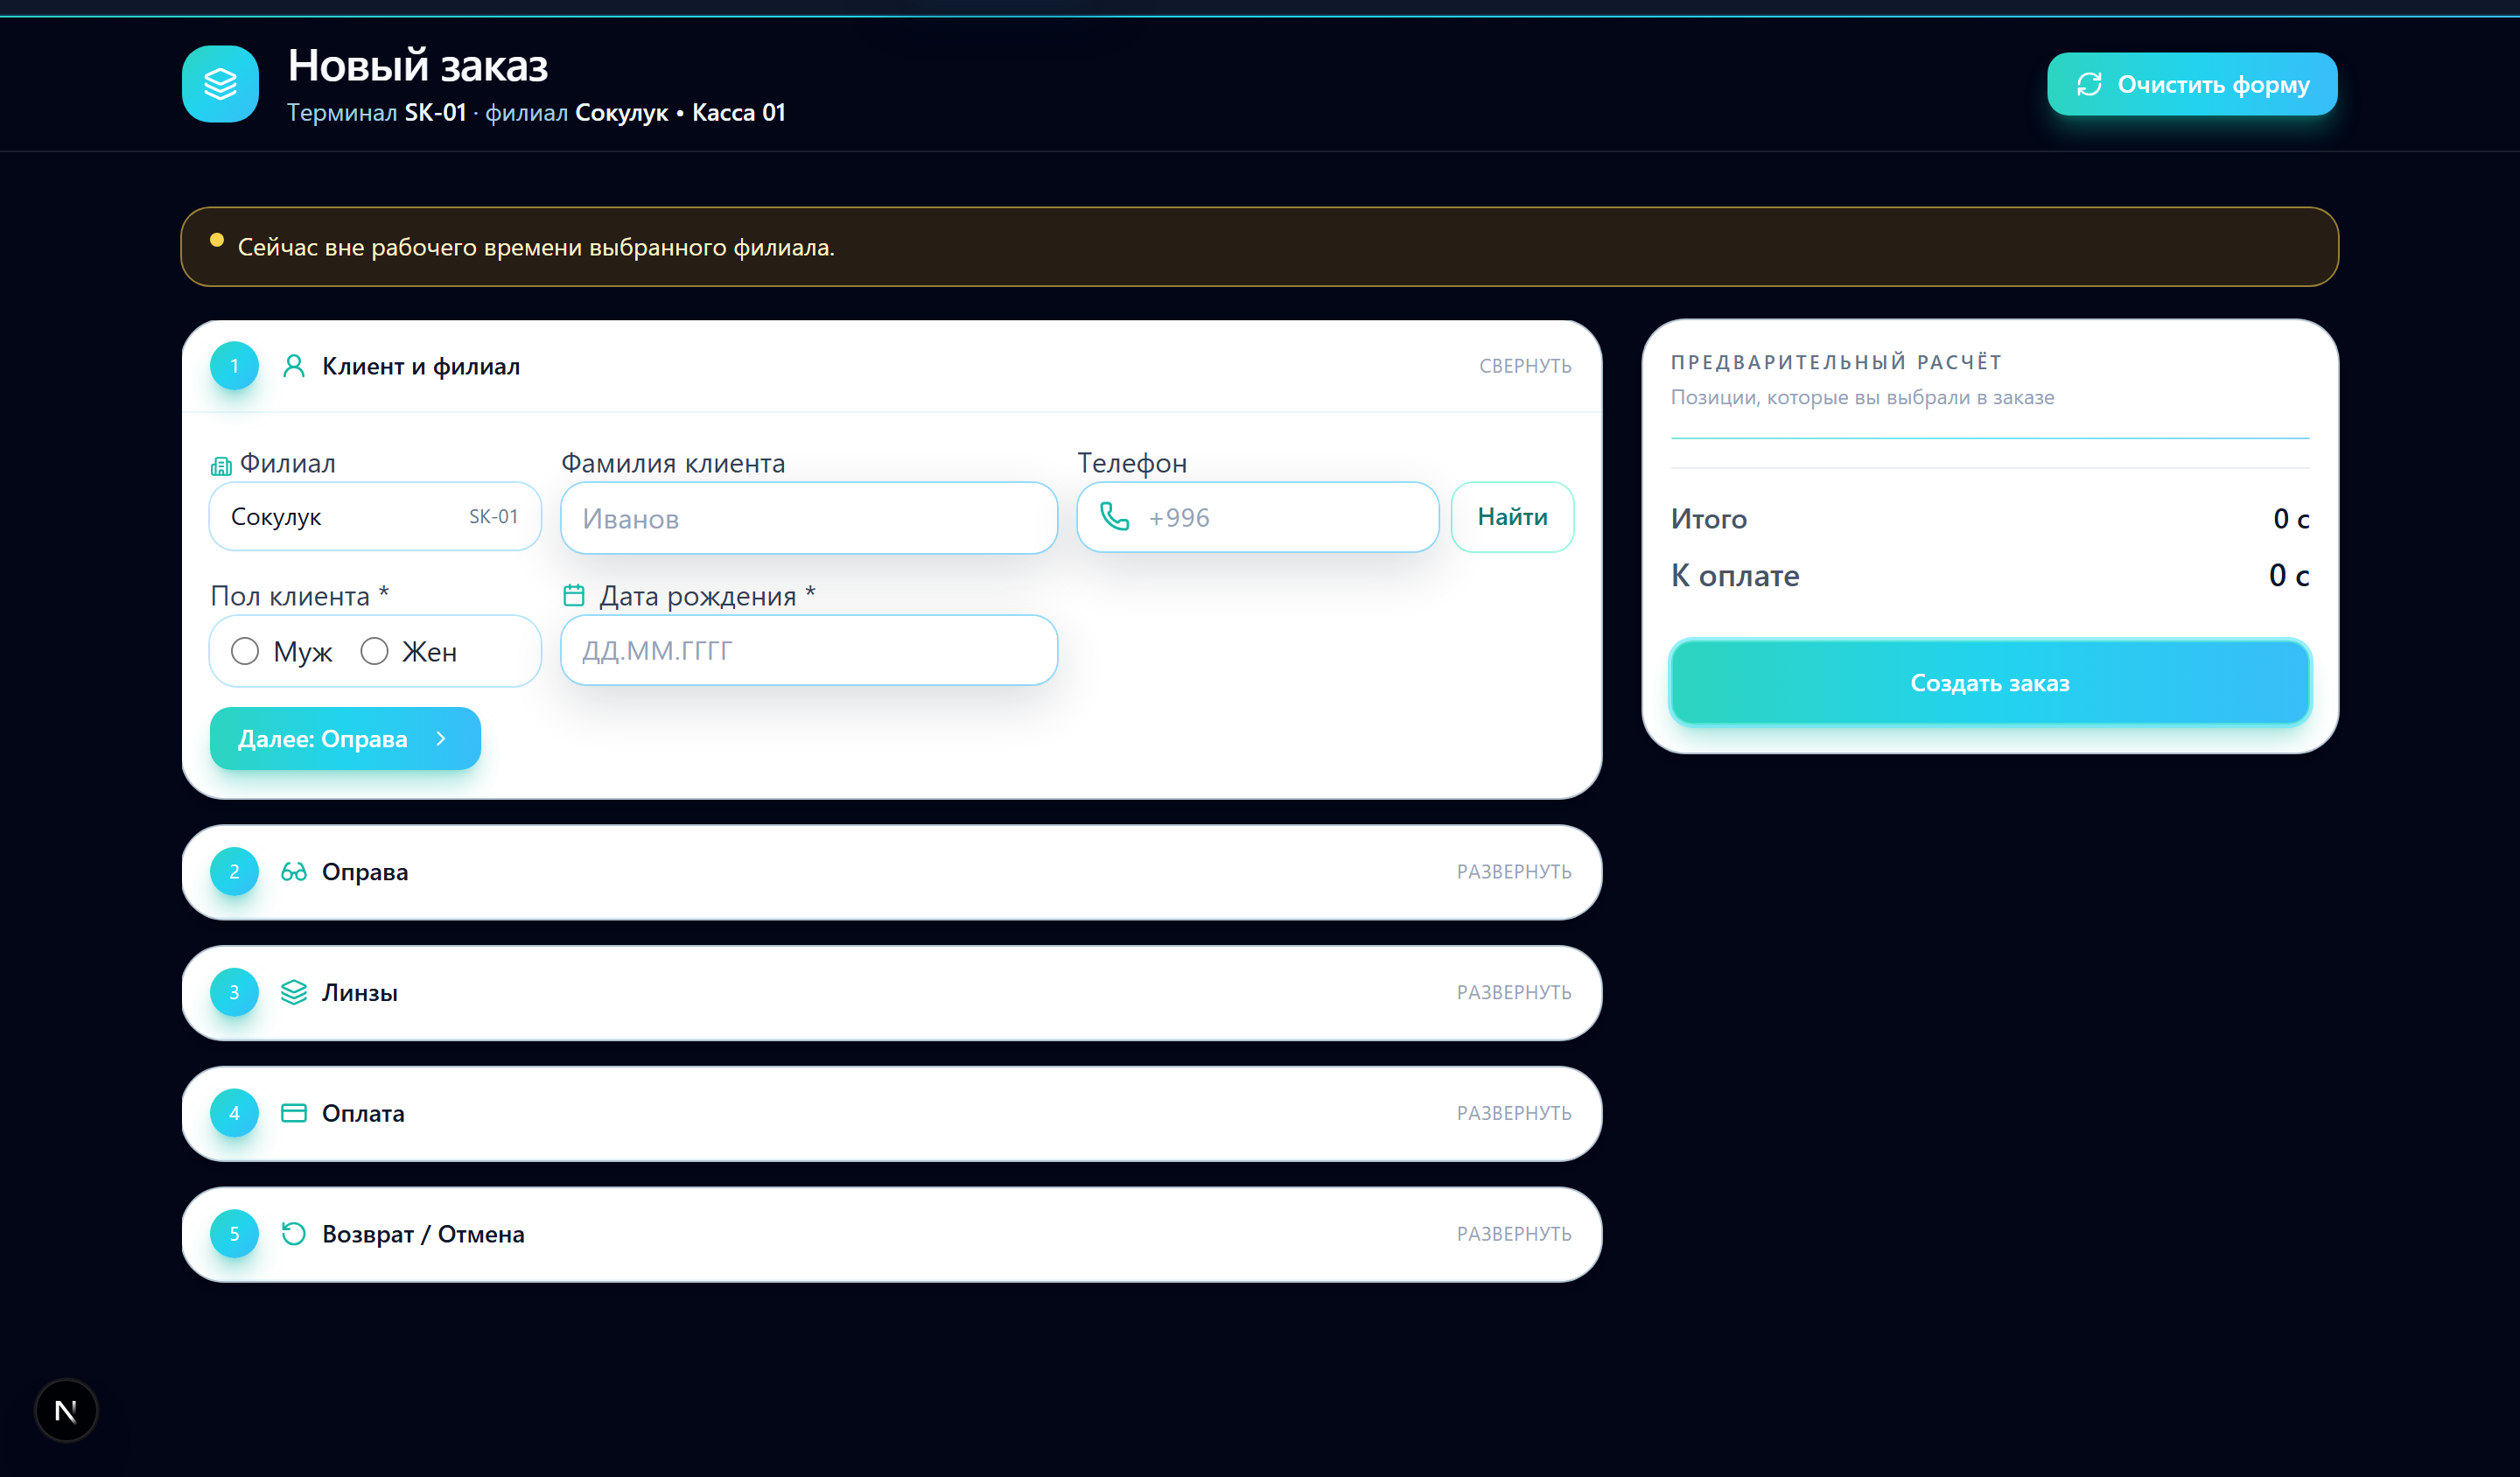
Task: Click the Next.js N badge in the bottom corner
Action: tap(66, 1410)
